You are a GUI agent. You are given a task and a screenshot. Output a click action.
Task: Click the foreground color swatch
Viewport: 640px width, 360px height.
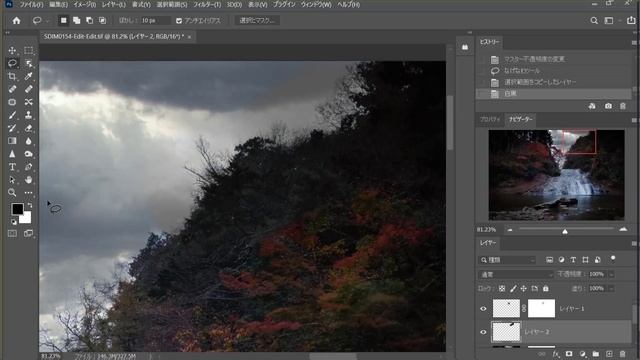pos(17,209)
